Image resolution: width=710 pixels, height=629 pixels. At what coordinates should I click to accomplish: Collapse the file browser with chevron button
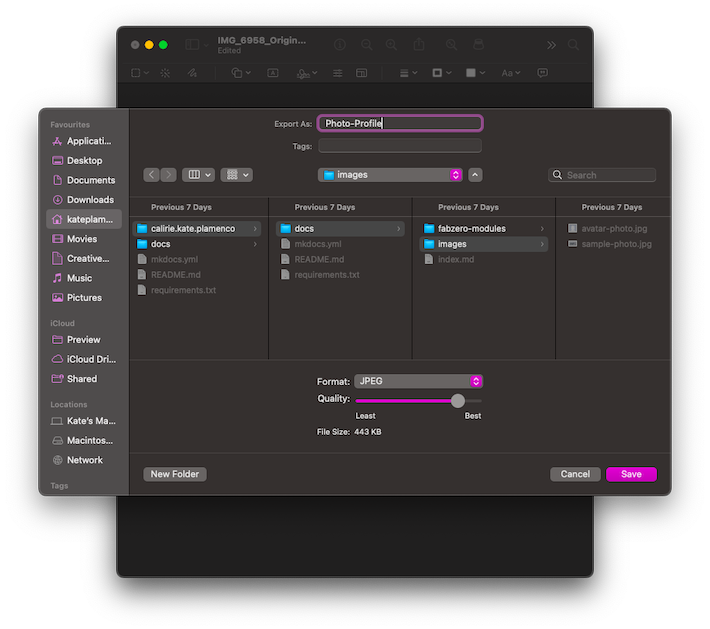(475, 175)
